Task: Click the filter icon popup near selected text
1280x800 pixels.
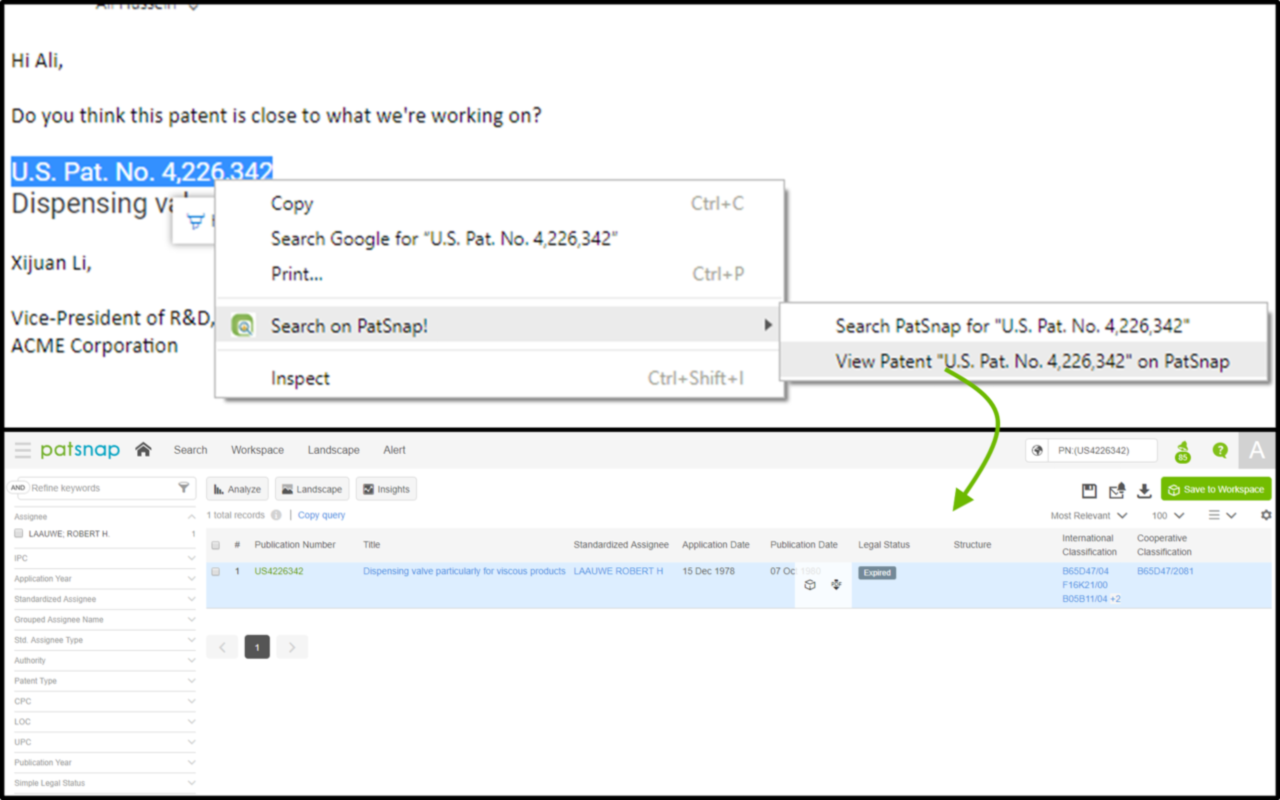Action: click(x=195, y=222)
